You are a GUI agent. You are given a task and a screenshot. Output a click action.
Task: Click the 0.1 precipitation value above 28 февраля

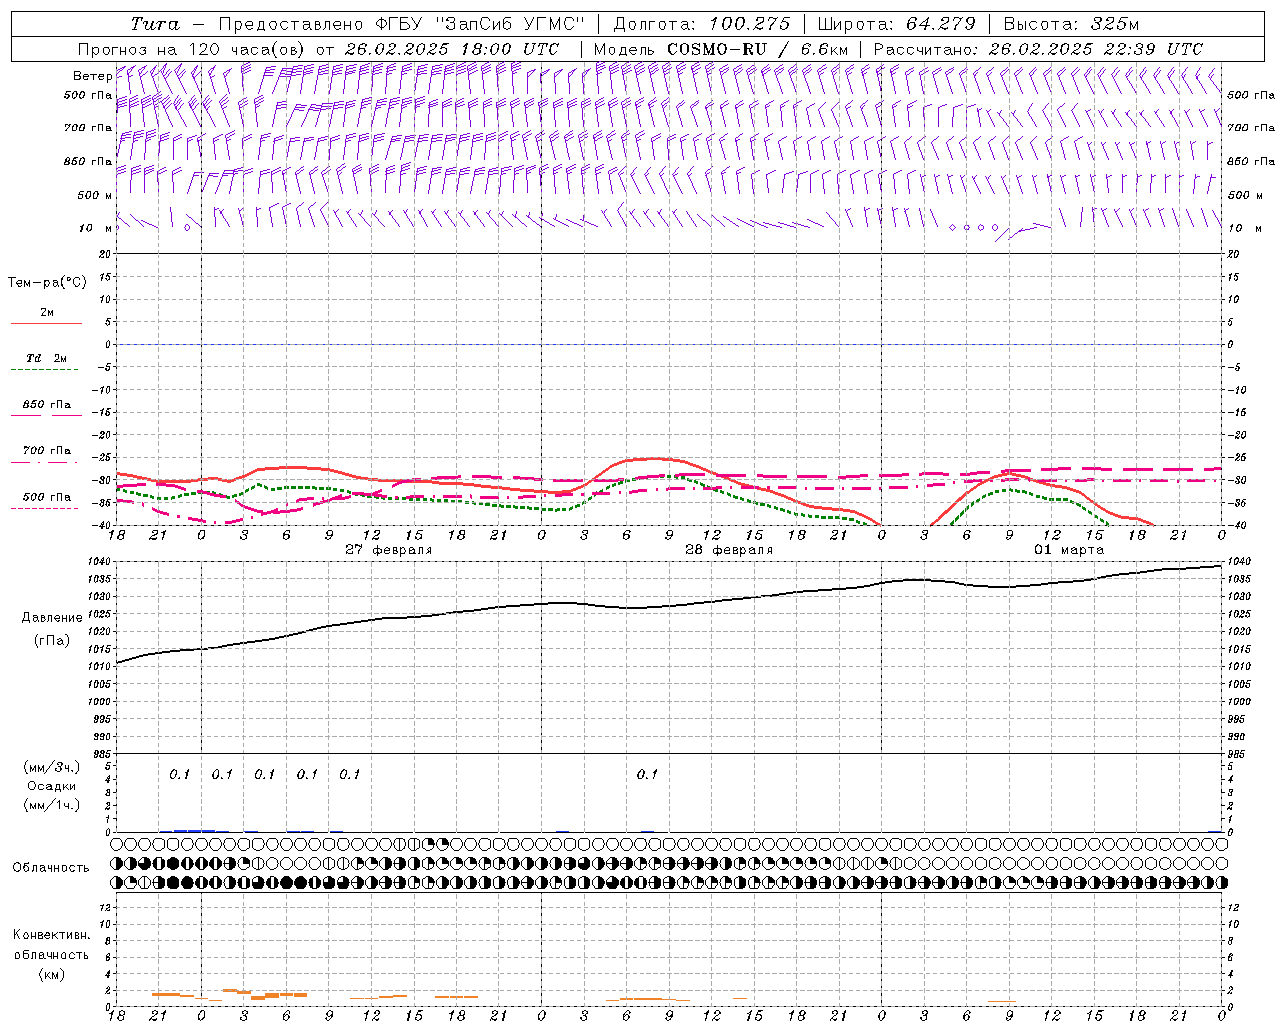[647, 774]
